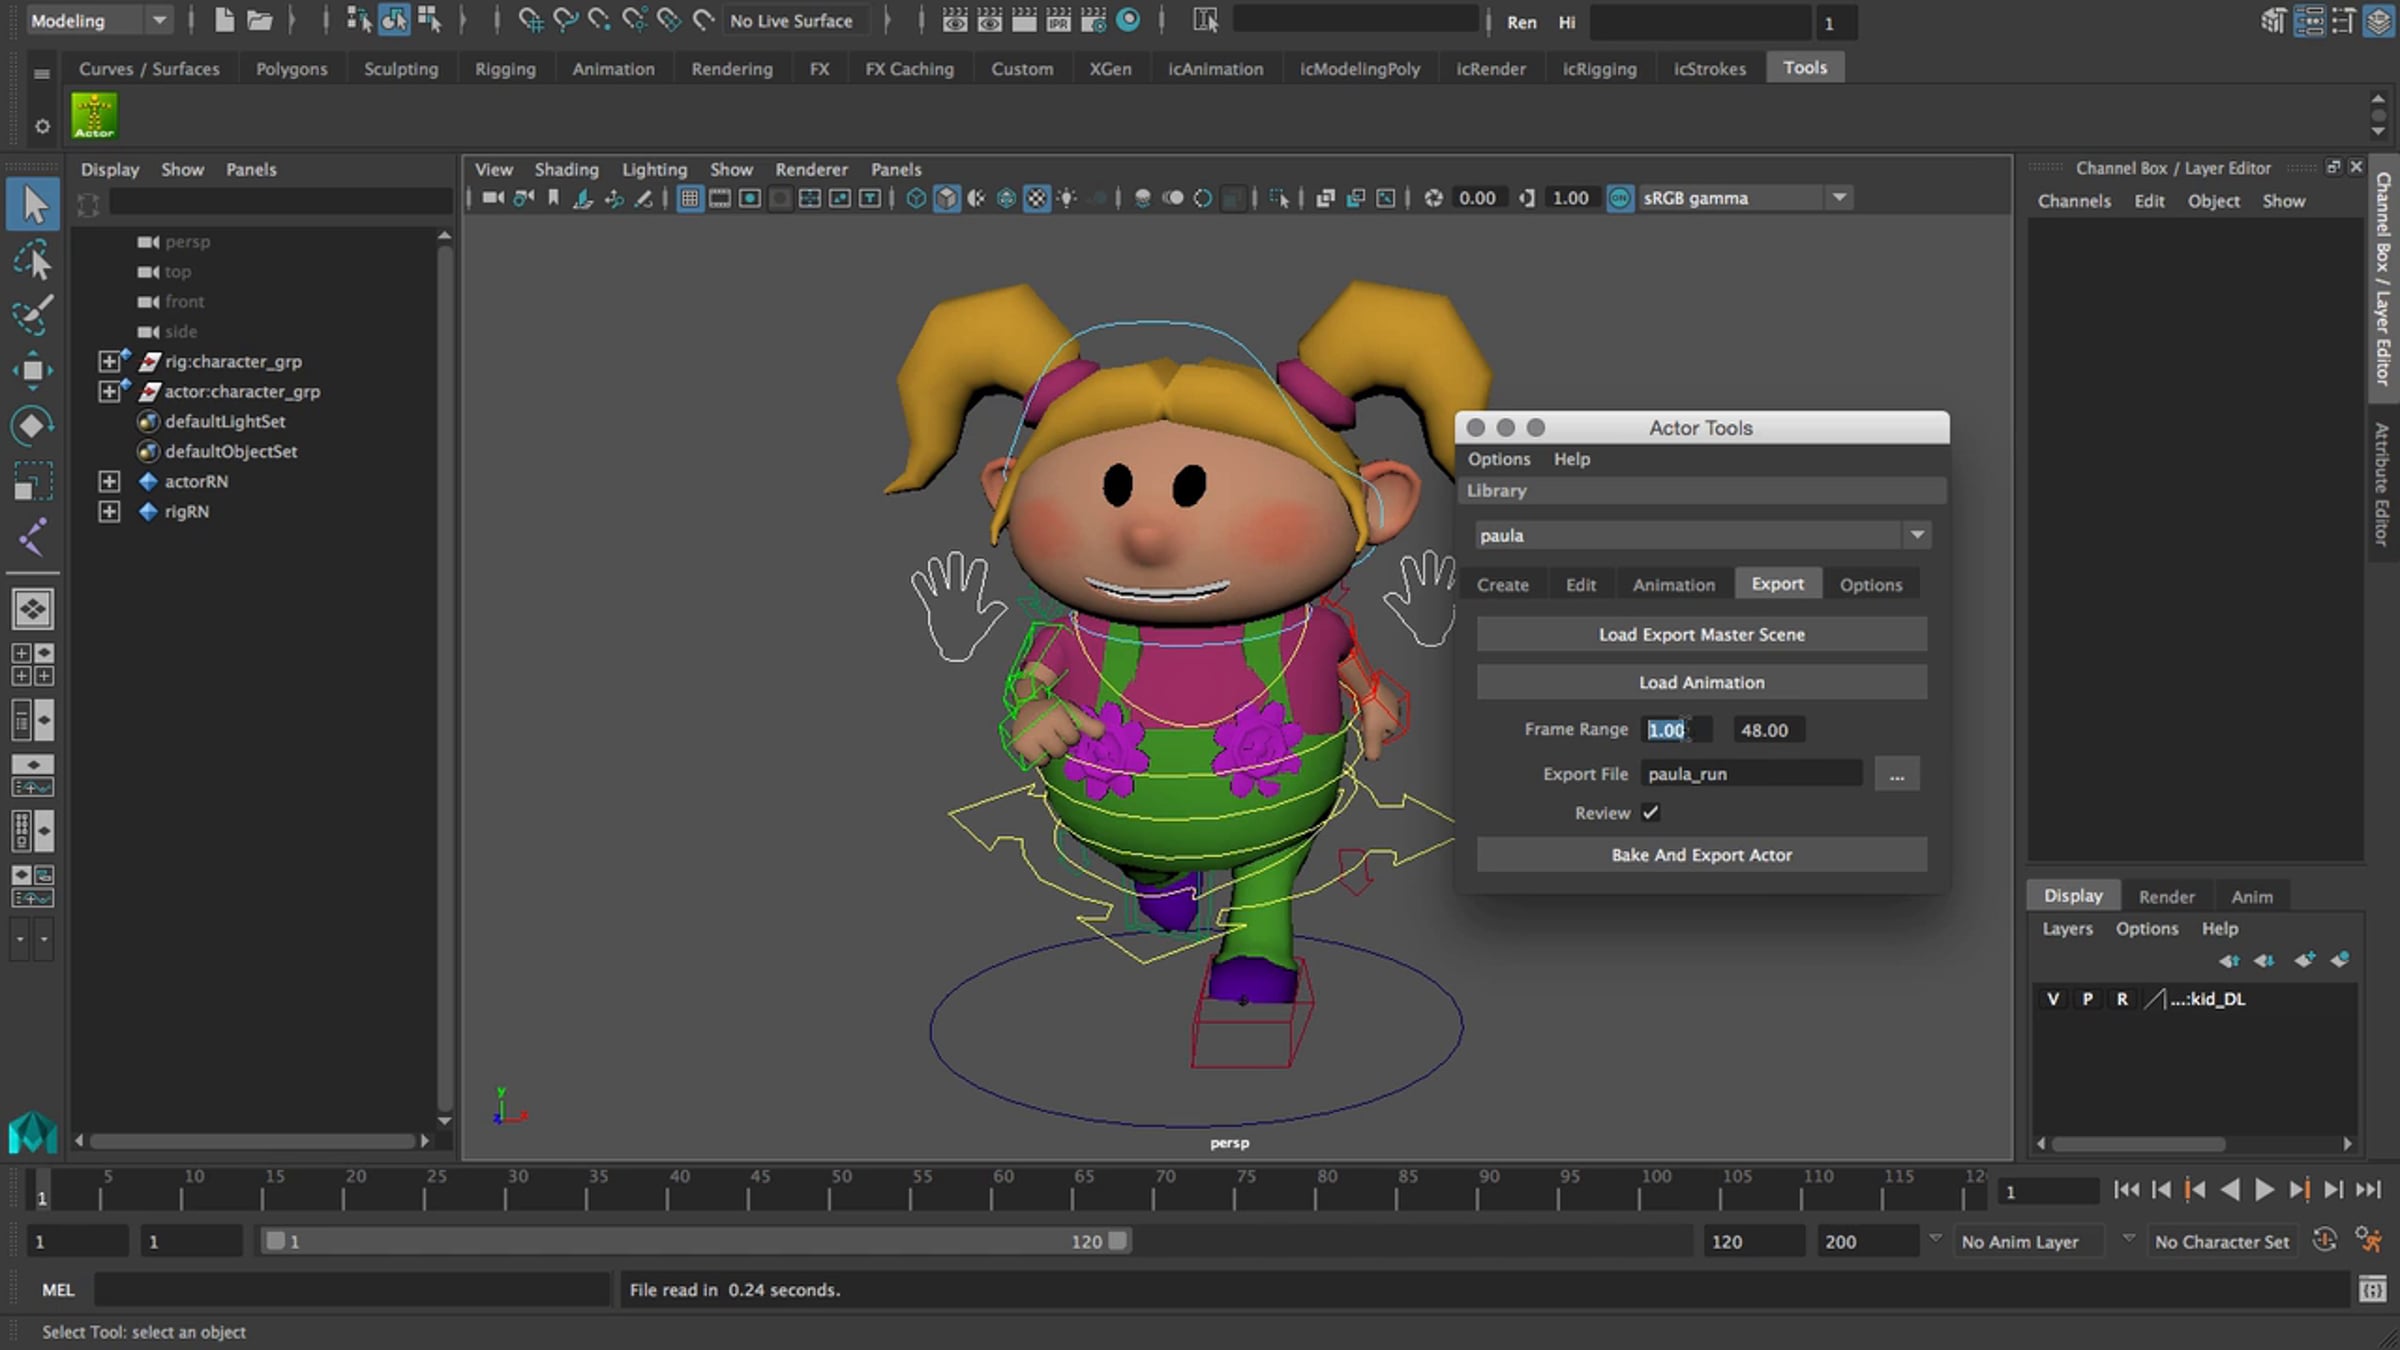The width and height of the screenshot is (2400, 1350).
Task: Open the sRGB gamma color space dropdown
Action: tap(1839, 198)
